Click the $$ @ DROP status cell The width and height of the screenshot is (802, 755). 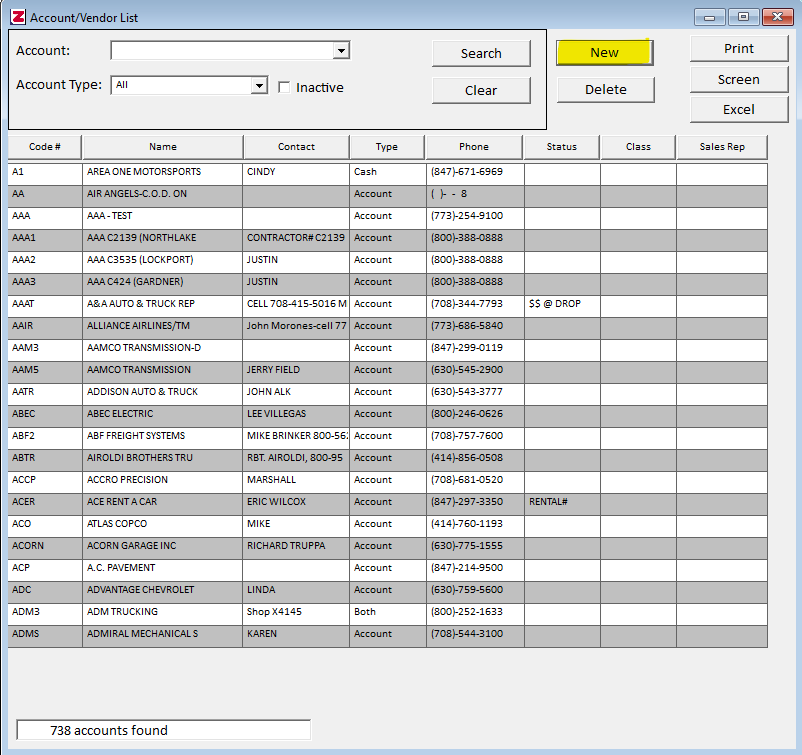pos(562,306)
